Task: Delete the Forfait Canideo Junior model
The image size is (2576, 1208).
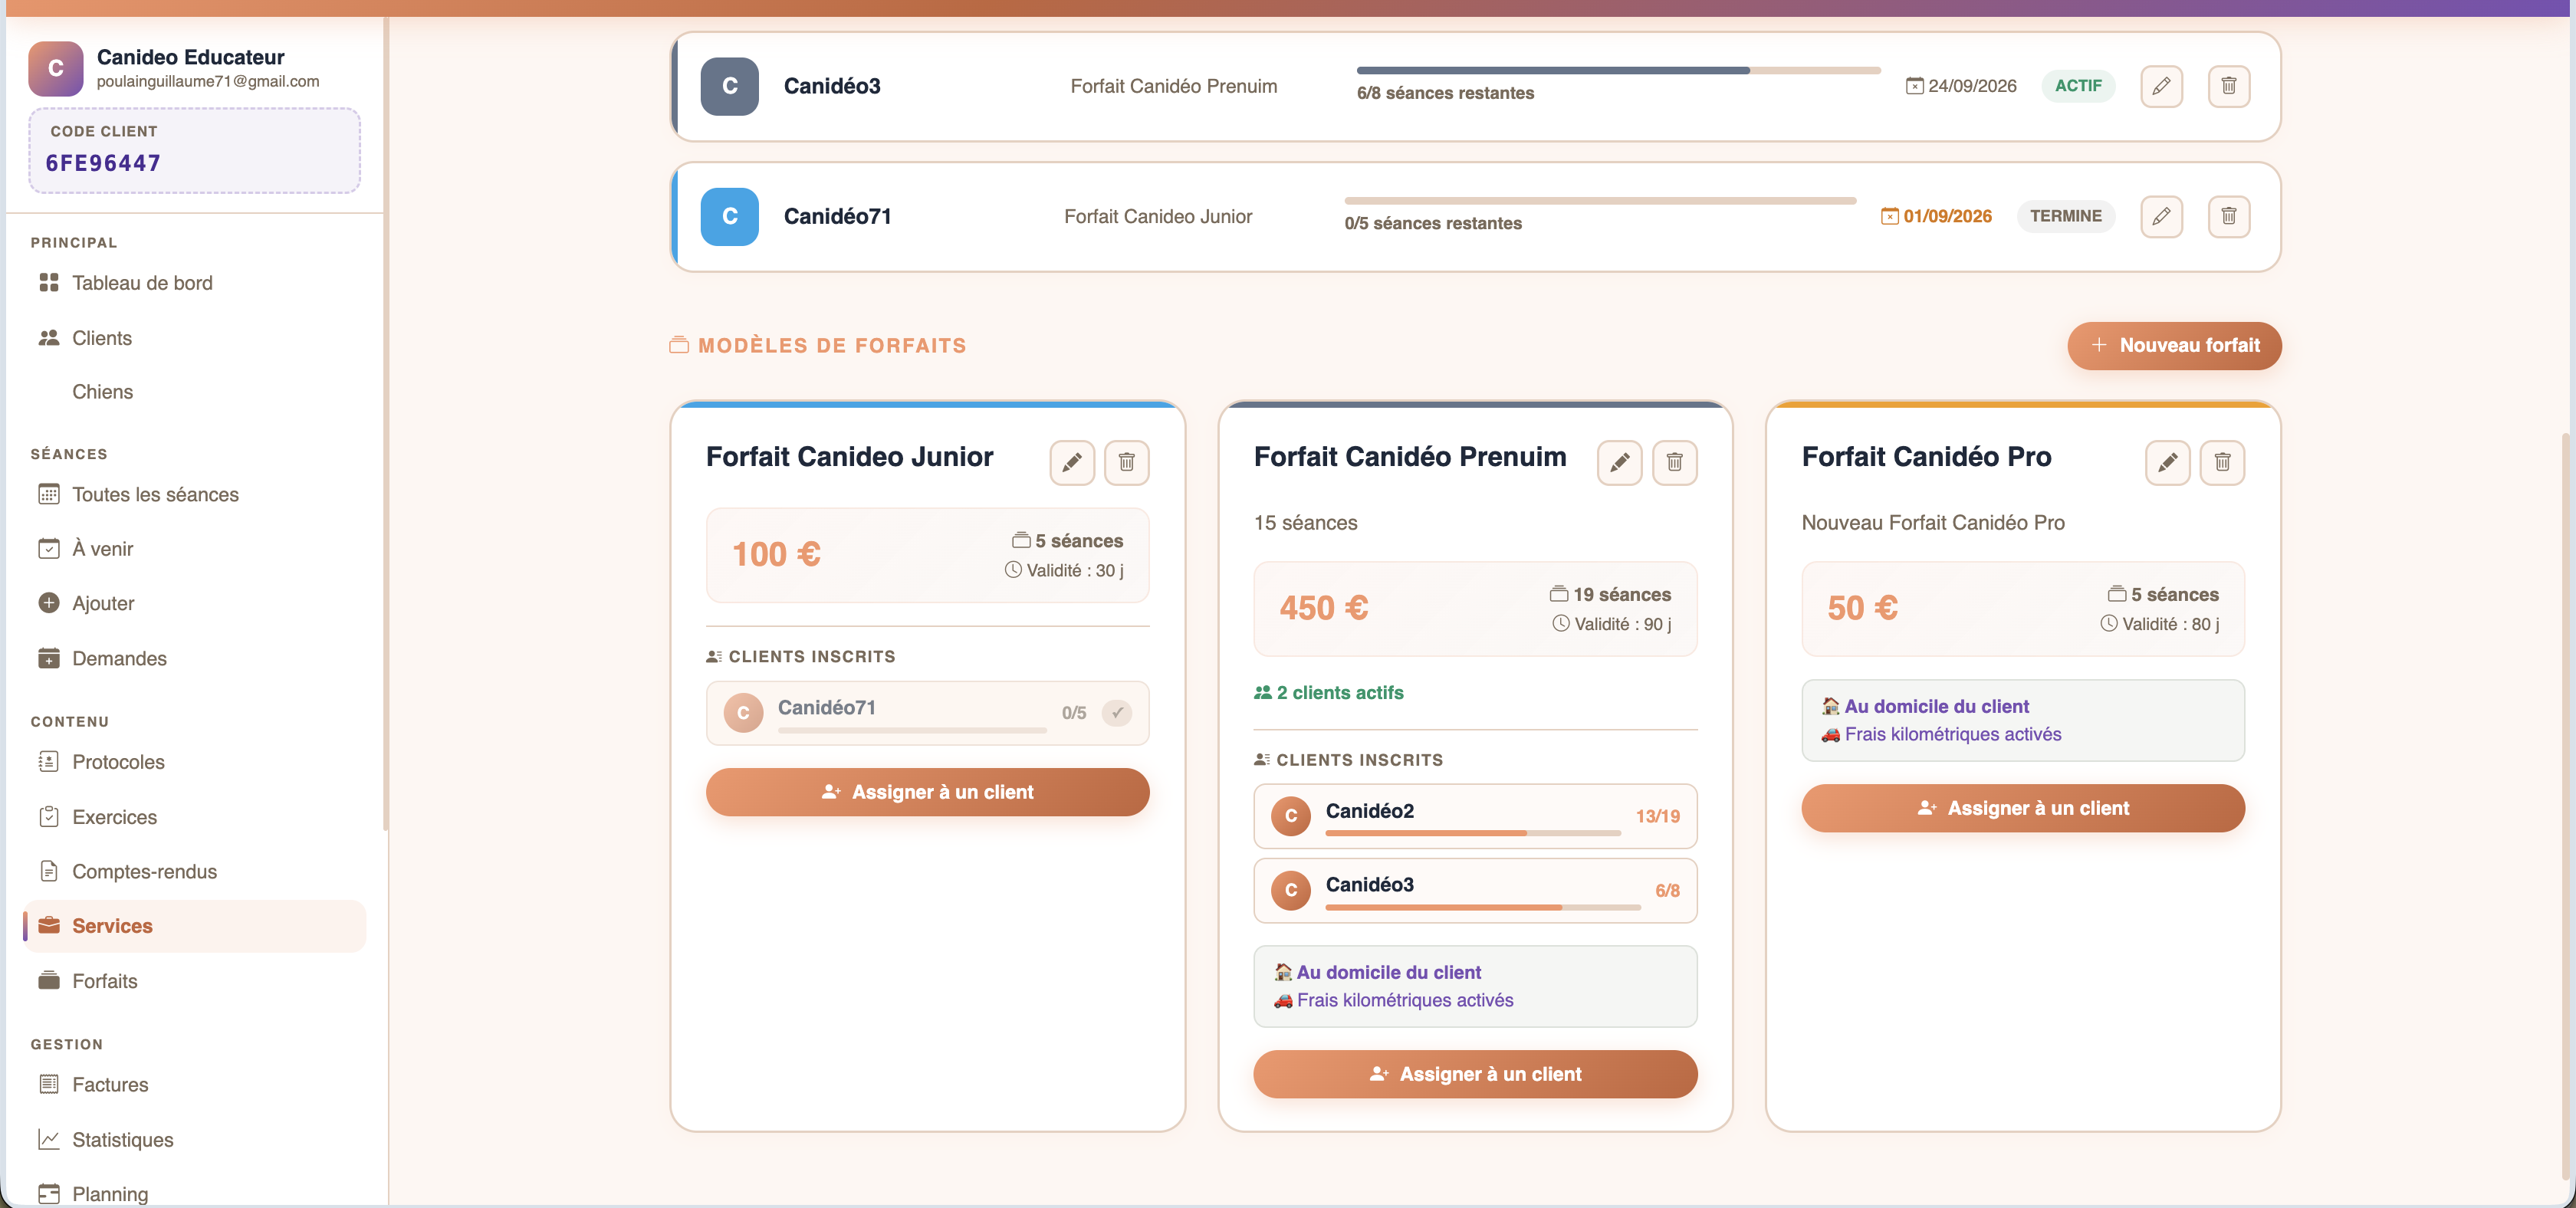Action: [1126, 462]
